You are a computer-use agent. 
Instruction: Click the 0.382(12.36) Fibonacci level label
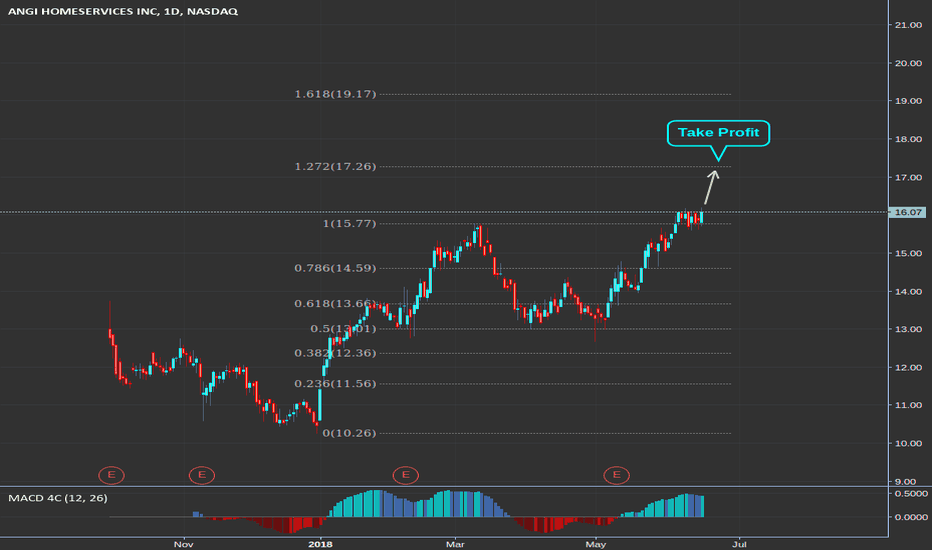pos(335,353)
